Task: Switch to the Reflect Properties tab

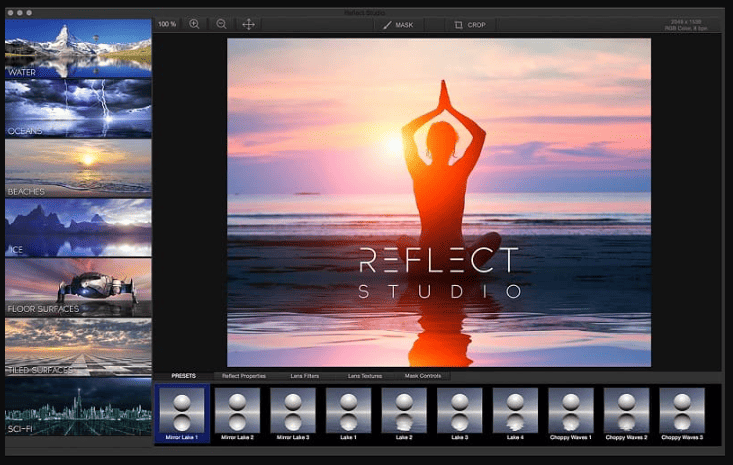Action: [x=244, y=376]
